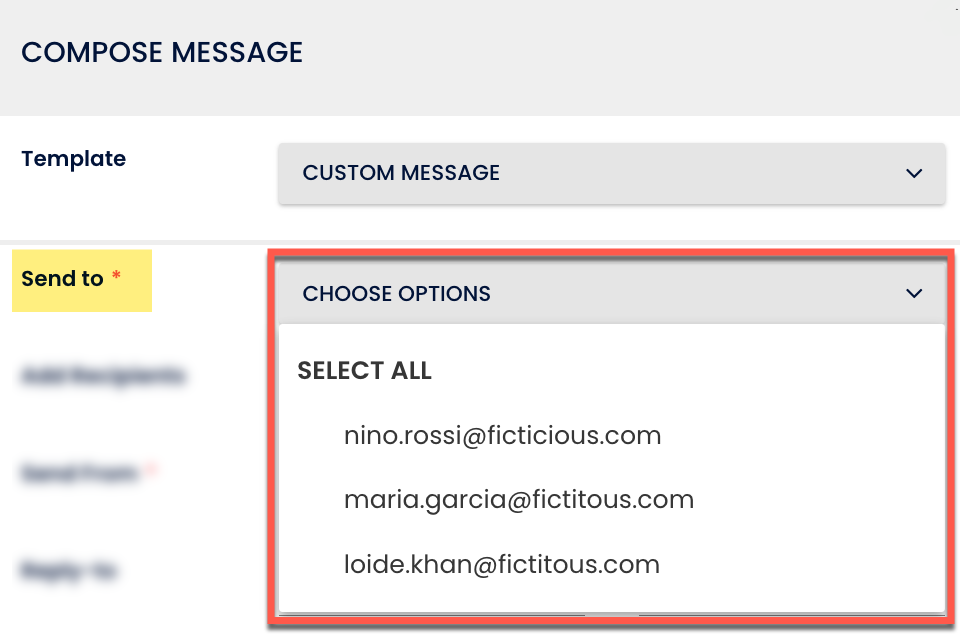This screenshot has height=642, width=960.
Task: Click the blurred Add Recipients label
Action: (102, 376)
